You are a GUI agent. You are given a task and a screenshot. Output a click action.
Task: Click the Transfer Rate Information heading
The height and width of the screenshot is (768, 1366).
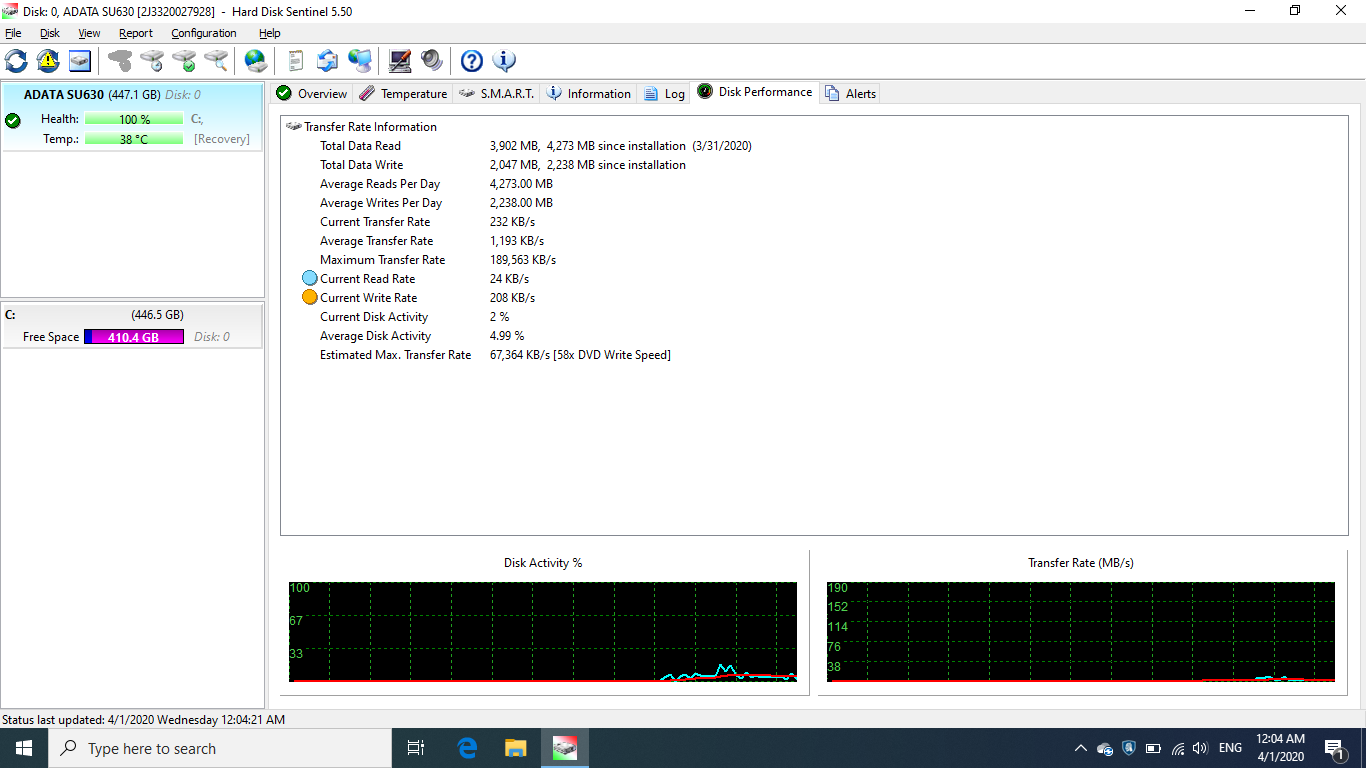pyautogui.click(x=370, y=127)
